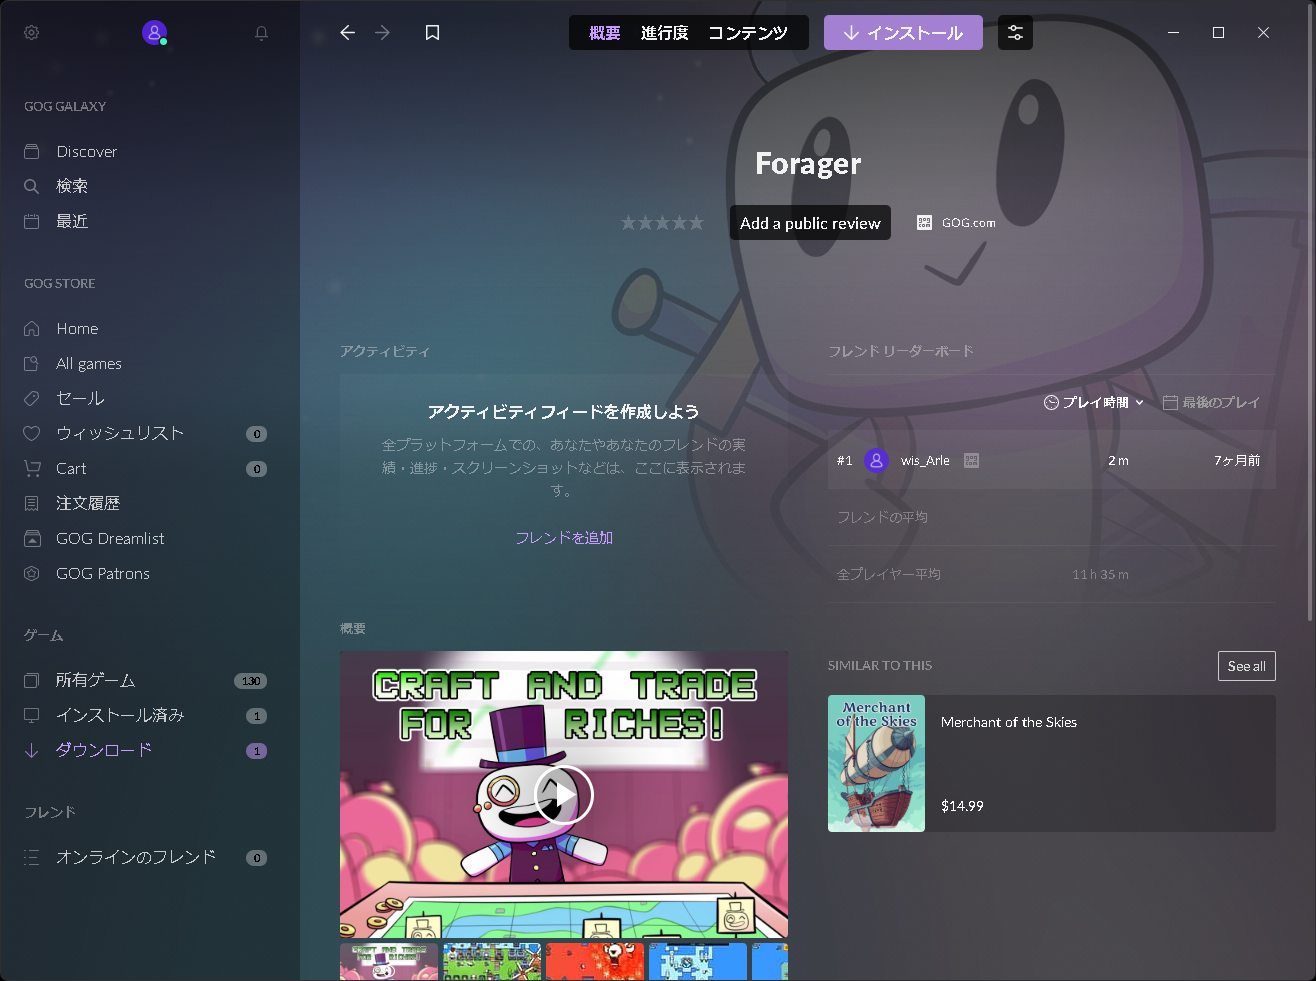Click フレンドの平均 row
The height and width of the screenshot is (981, 1316).
pyautogui.click(x=1052, y=517)
